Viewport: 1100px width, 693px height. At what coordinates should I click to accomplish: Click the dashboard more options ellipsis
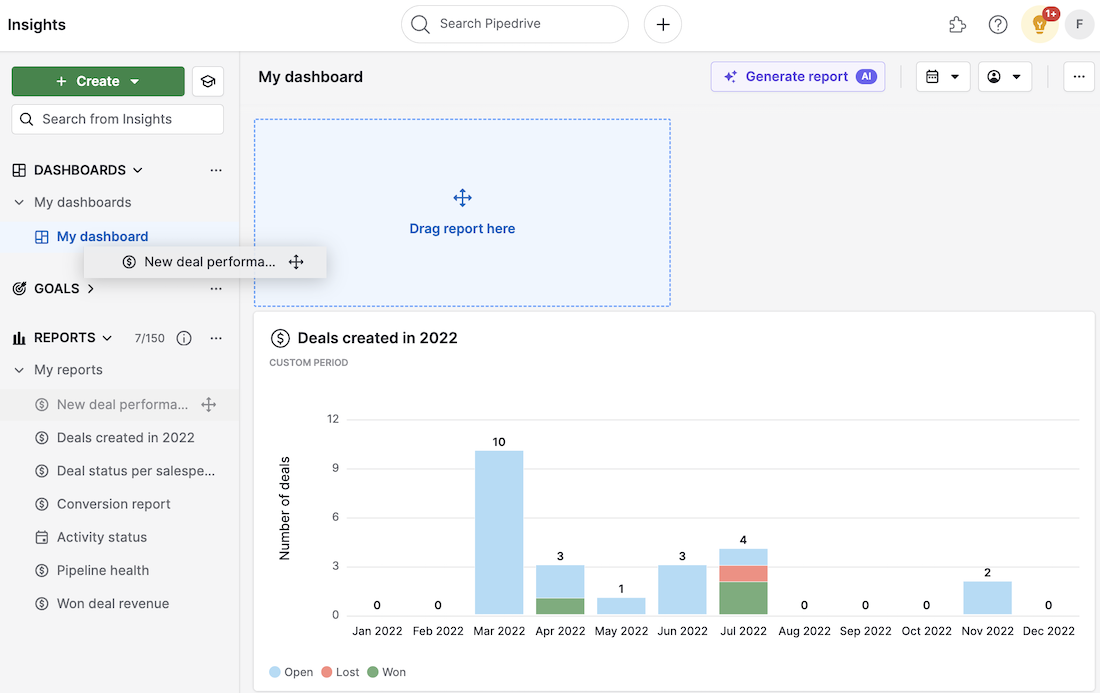point(1079,76)
